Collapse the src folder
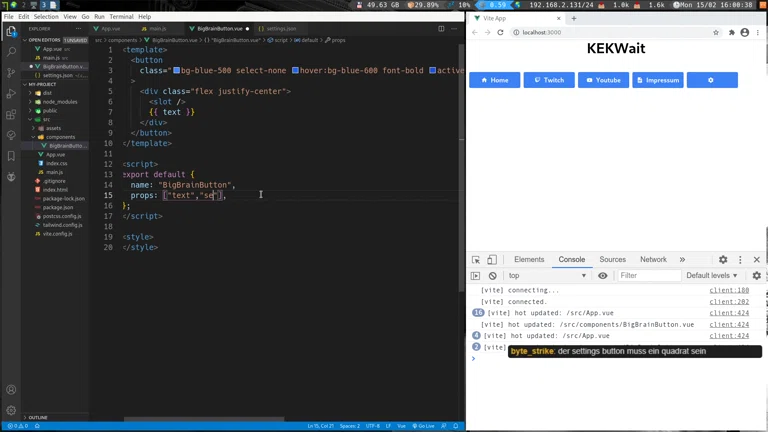Screen dimensions: 768x432 tap(46, 120)
